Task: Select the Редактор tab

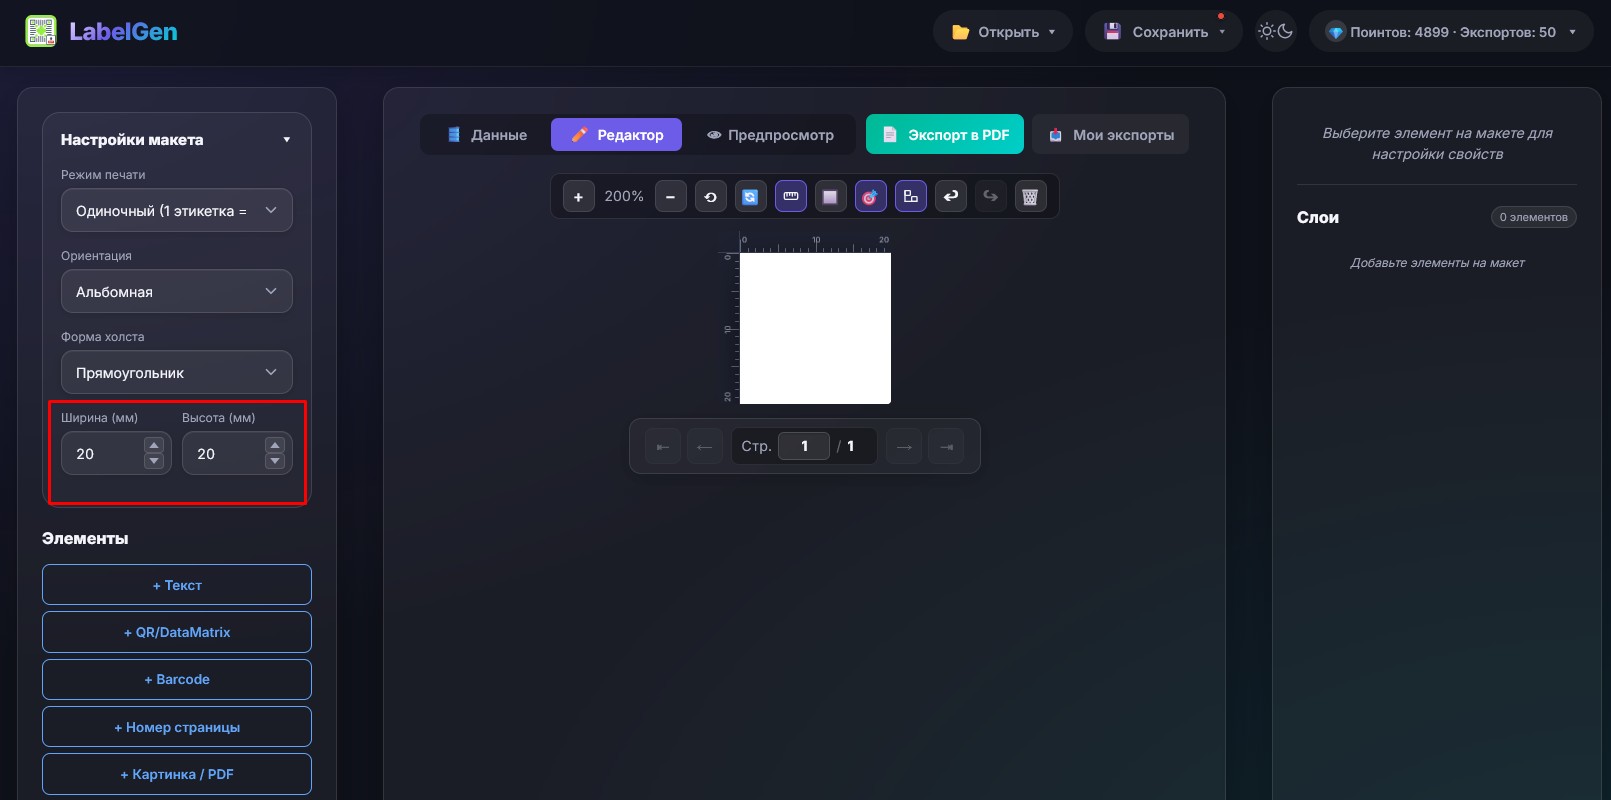Action: coord(616,135)
